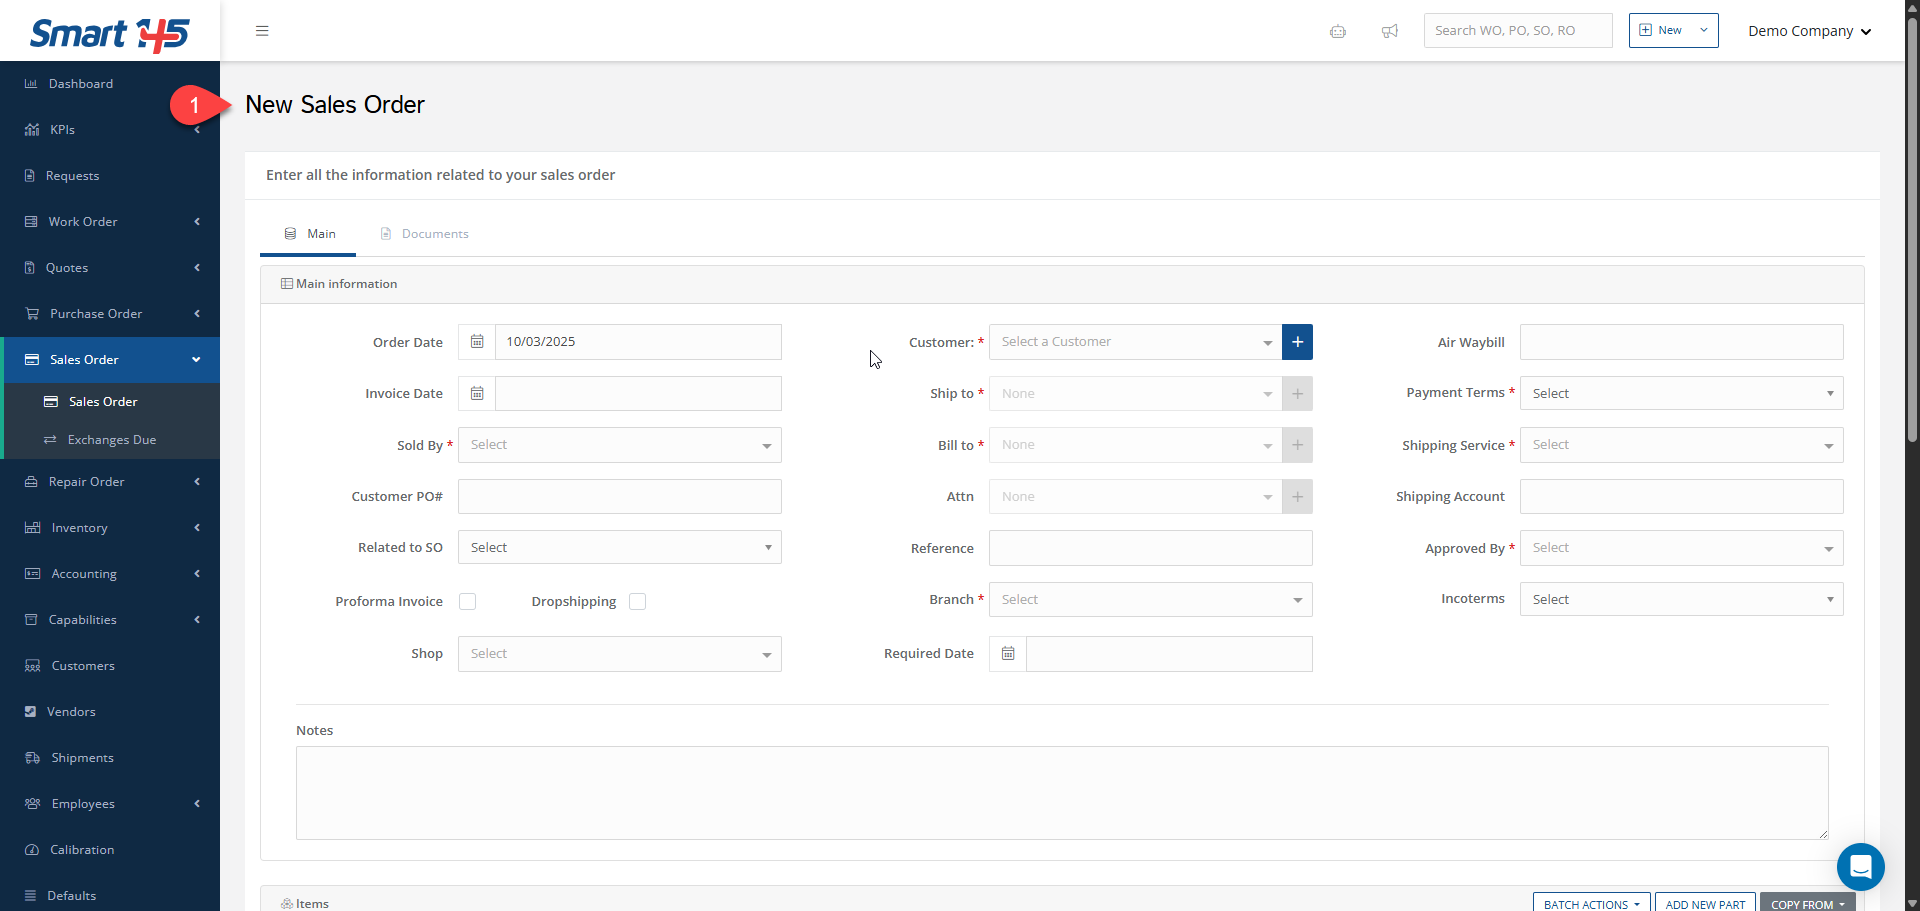The image size is (1920, 911).
Task: Click the Invoice Date calendar icon
Action: coord(477,394)
